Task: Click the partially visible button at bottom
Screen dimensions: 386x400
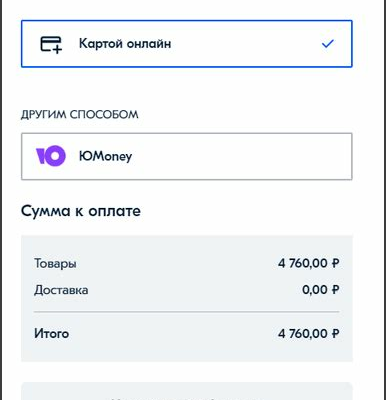Action: click(187, 391)
